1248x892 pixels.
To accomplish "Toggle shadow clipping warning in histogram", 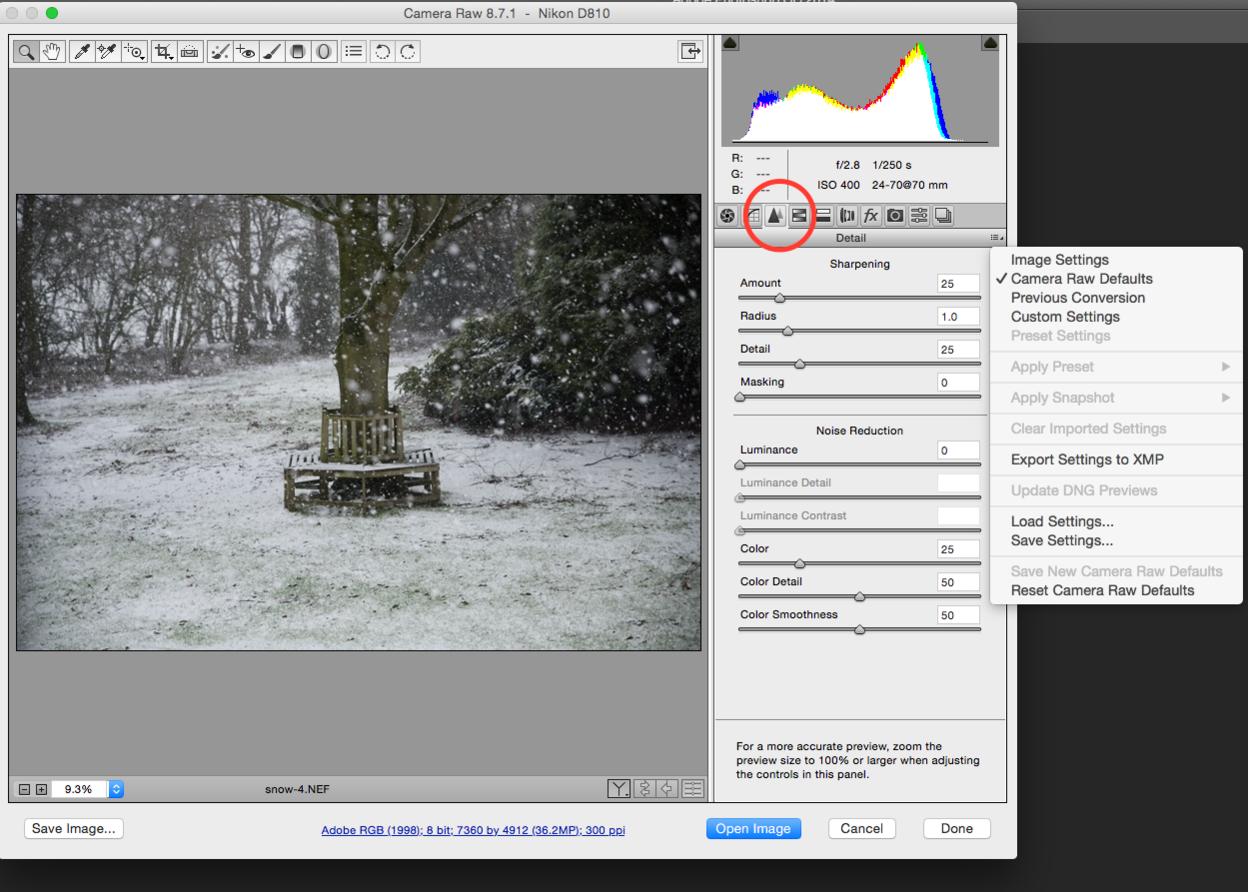I will click(730, 43).
